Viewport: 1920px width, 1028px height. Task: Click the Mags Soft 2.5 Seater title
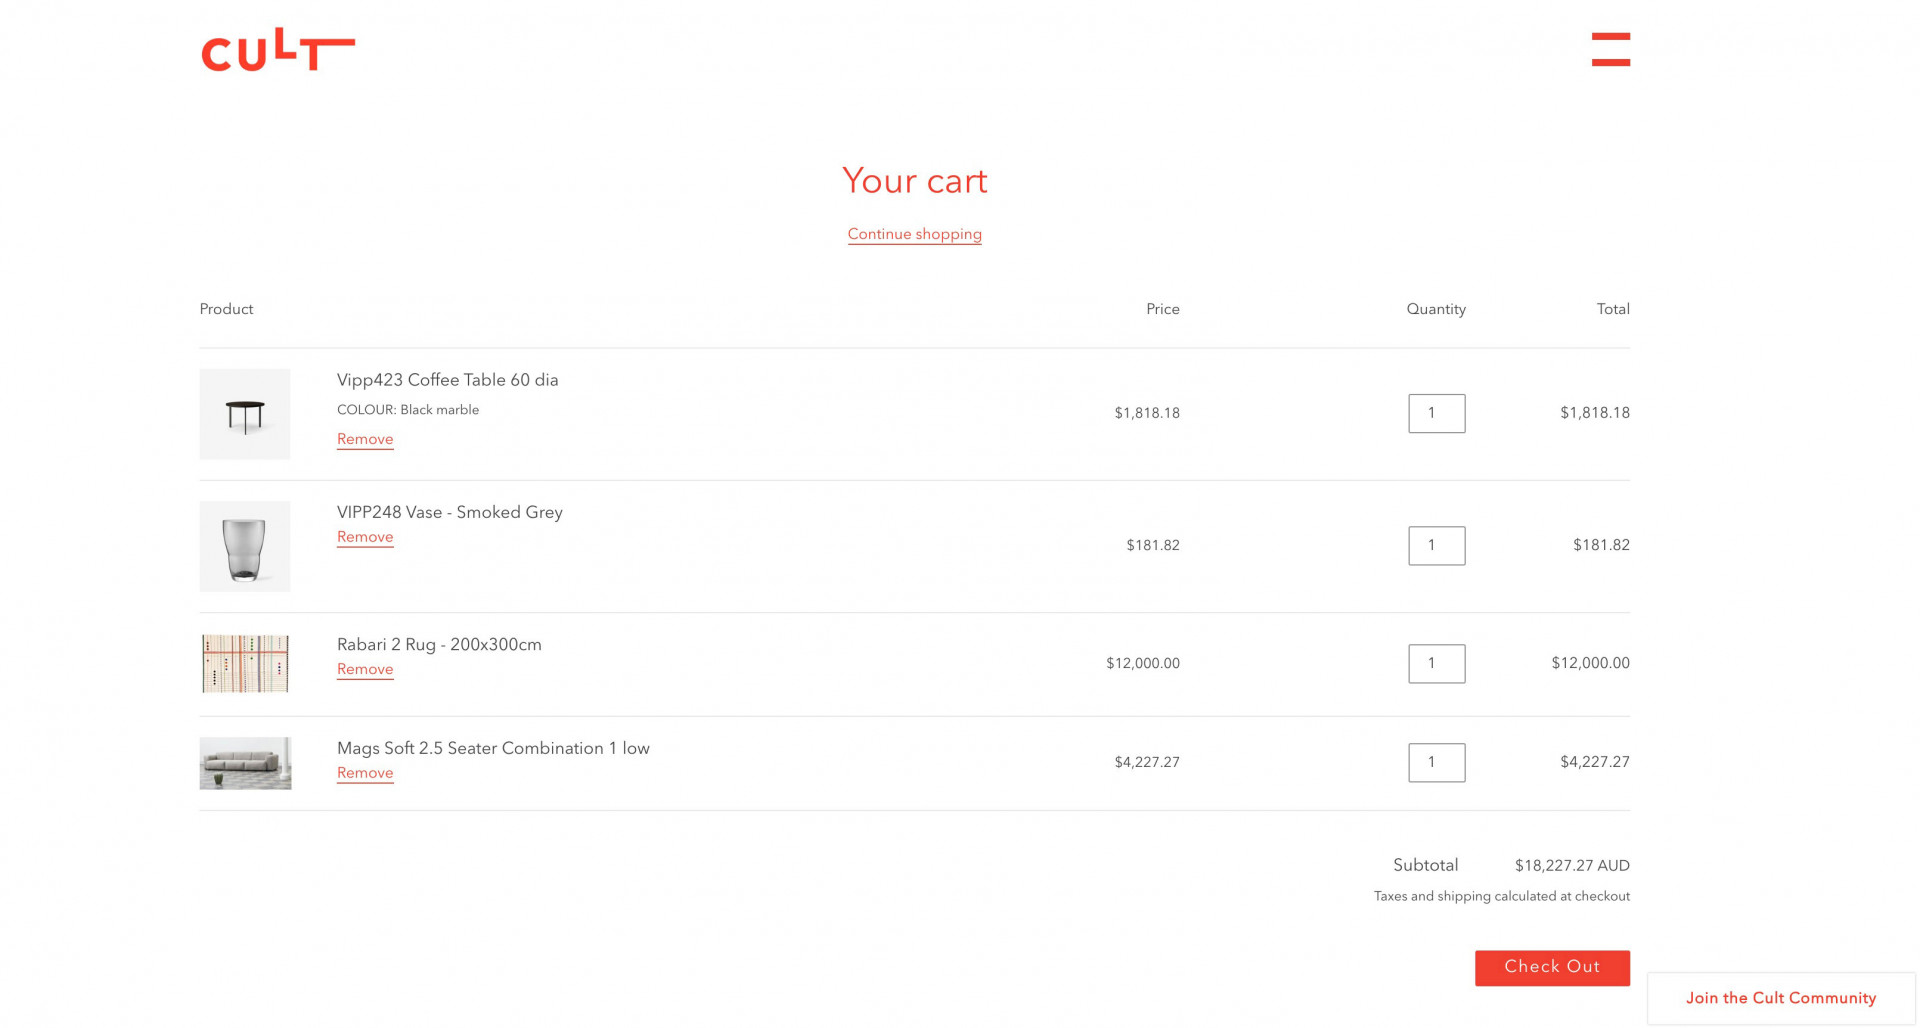pyautogui.click(x=493, y=748)
